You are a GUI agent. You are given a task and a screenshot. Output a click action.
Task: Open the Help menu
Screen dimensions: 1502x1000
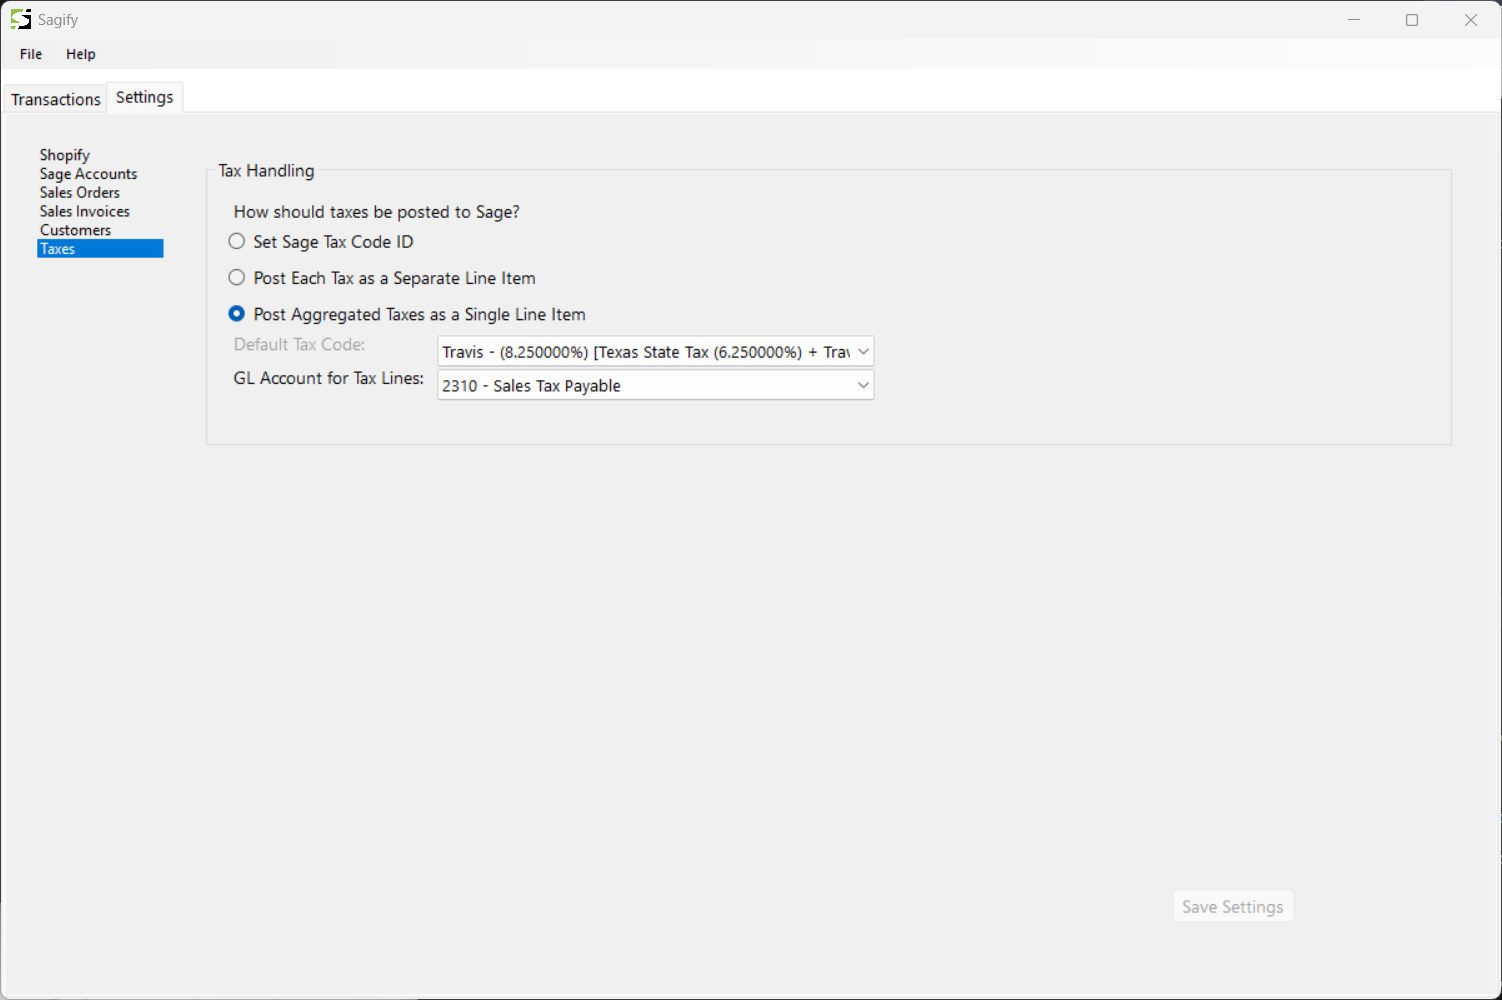tap(81, 54)
